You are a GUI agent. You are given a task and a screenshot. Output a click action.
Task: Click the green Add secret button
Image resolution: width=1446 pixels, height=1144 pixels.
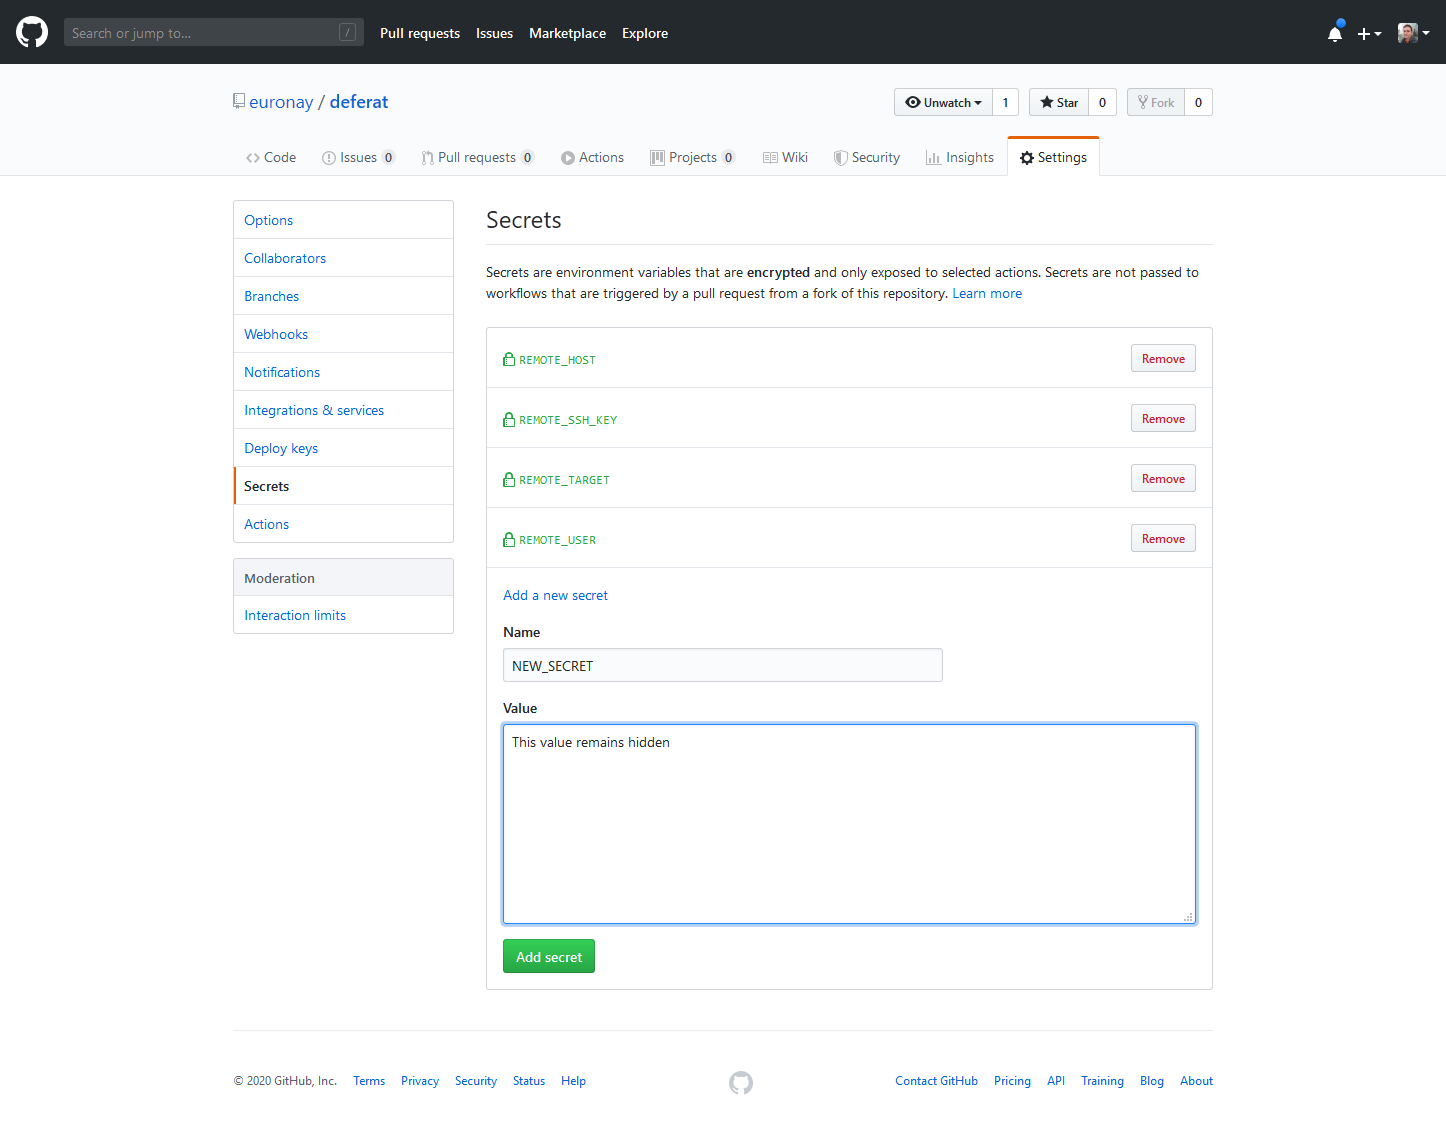pyautogui.click(x=549, y=956)
